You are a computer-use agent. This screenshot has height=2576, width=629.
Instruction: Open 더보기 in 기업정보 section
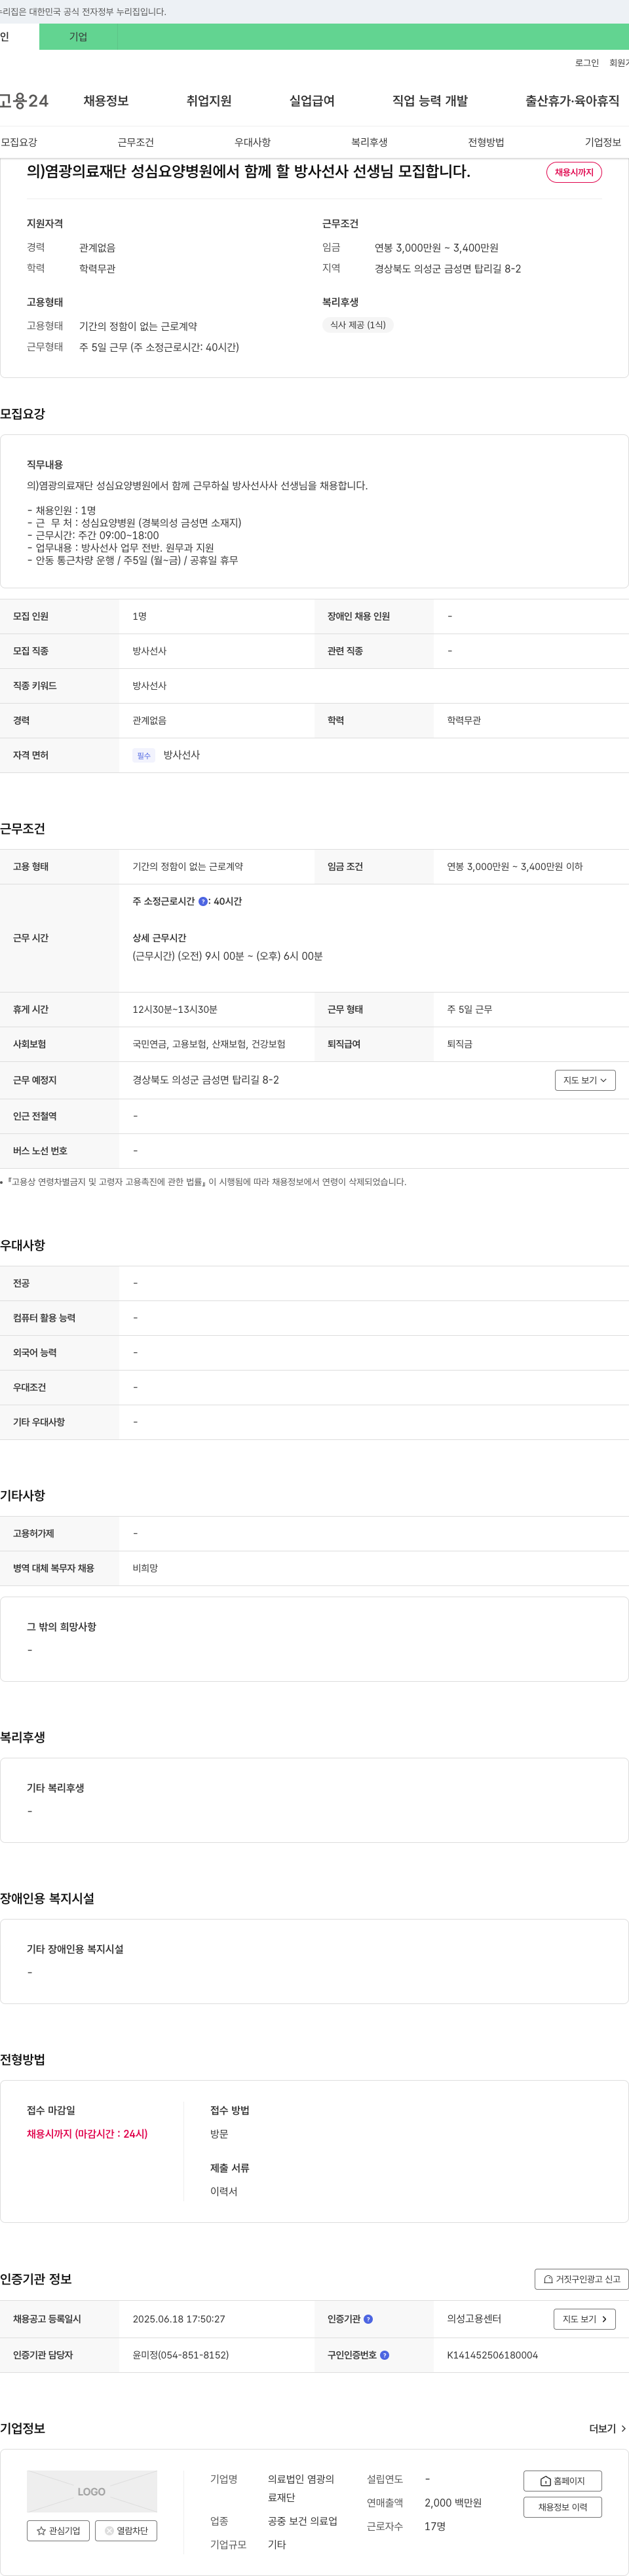click(608, 2429)
